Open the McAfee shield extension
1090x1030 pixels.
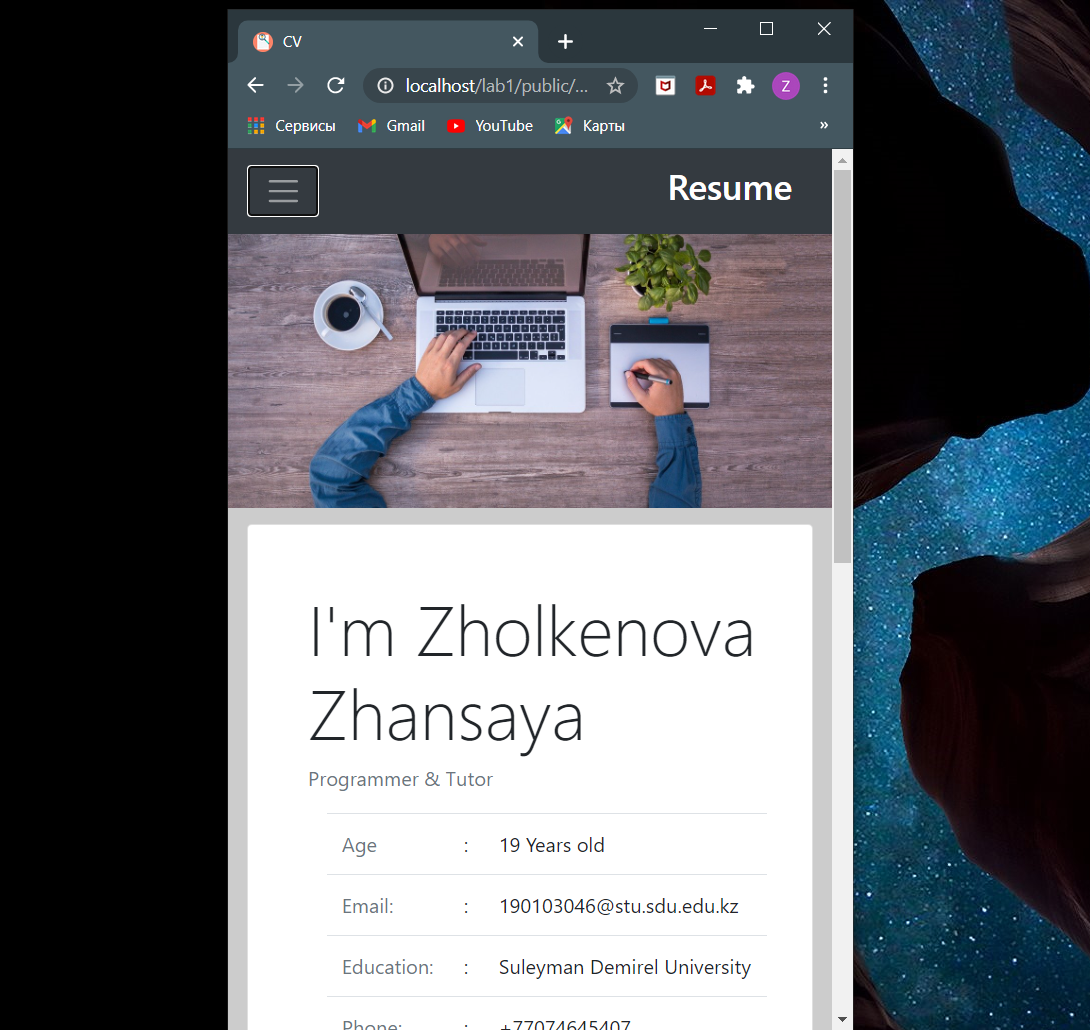pyautogui.click(x=665, y=85)
